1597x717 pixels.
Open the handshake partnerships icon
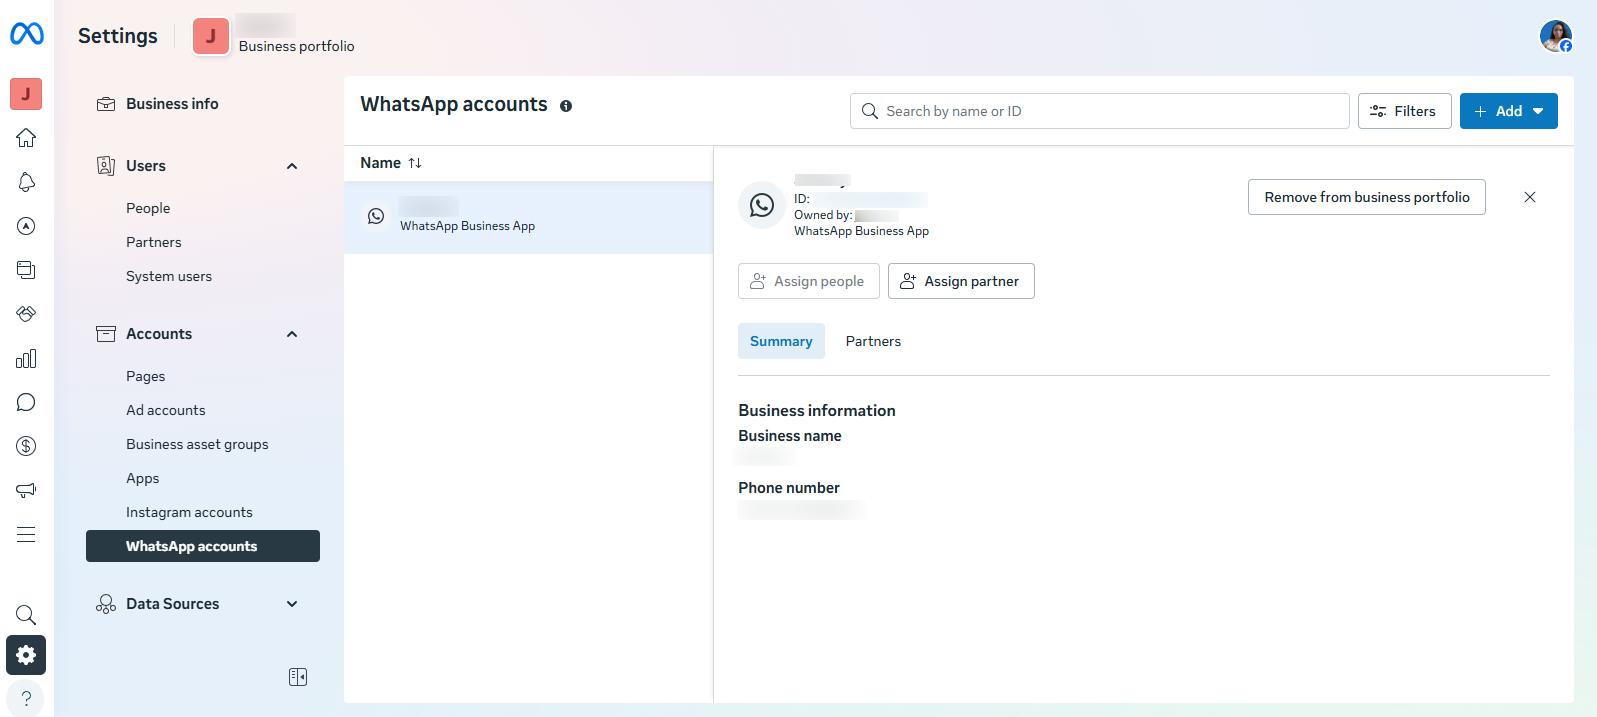26,314
